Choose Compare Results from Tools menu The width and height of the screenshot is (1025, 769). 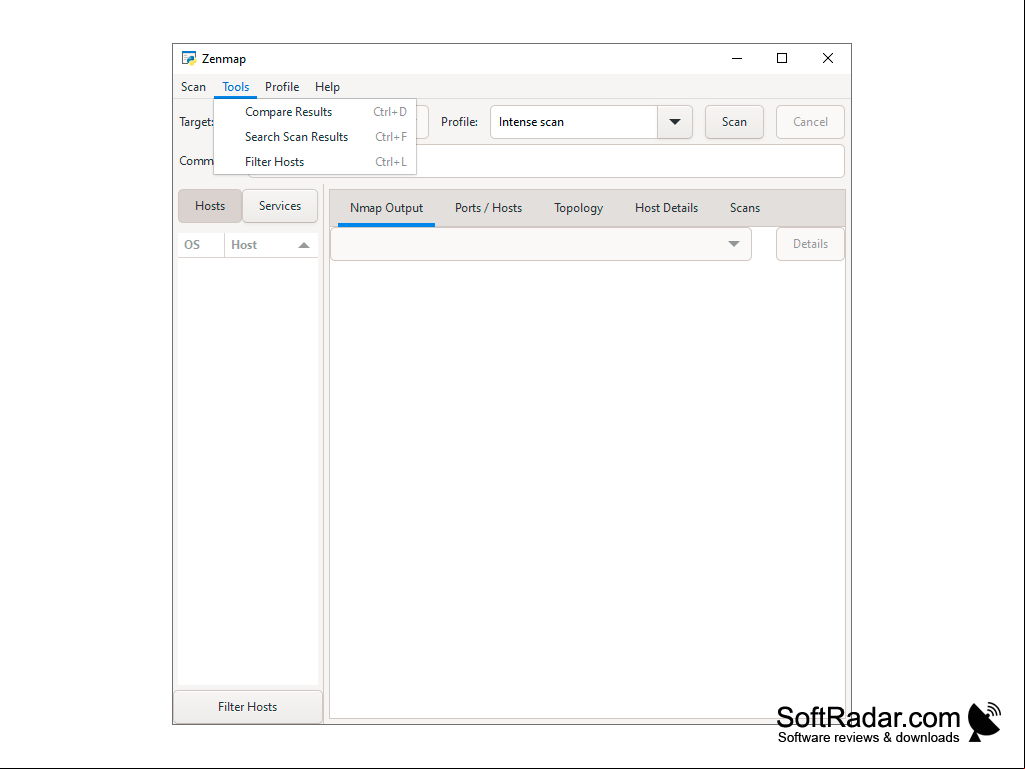pyautogui.click(x=315, y=112)
